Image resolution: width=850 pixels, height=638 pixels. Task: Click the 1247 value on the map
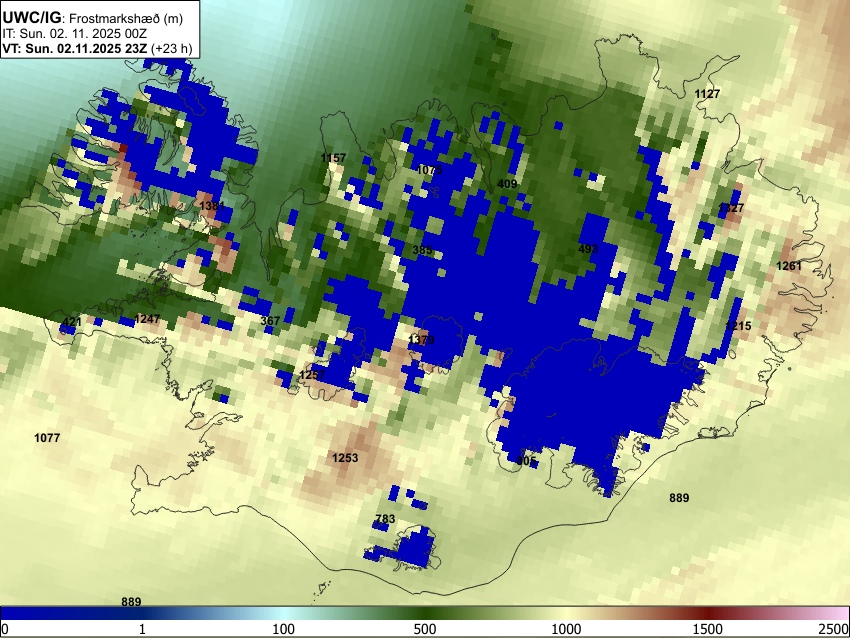pyautogui.click(x=147, y=319)
